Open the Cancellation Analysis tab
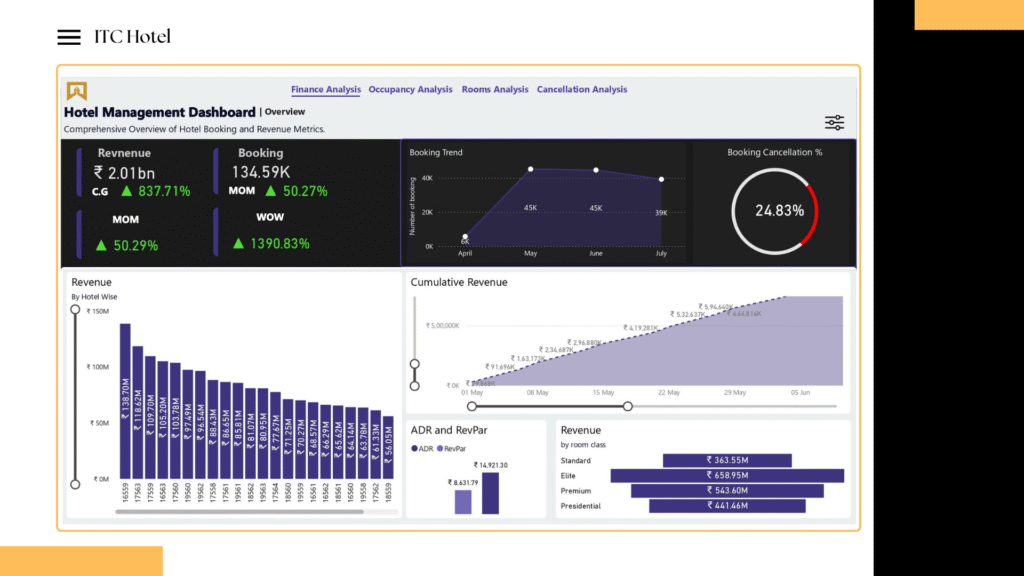 [x=582, y=90]
